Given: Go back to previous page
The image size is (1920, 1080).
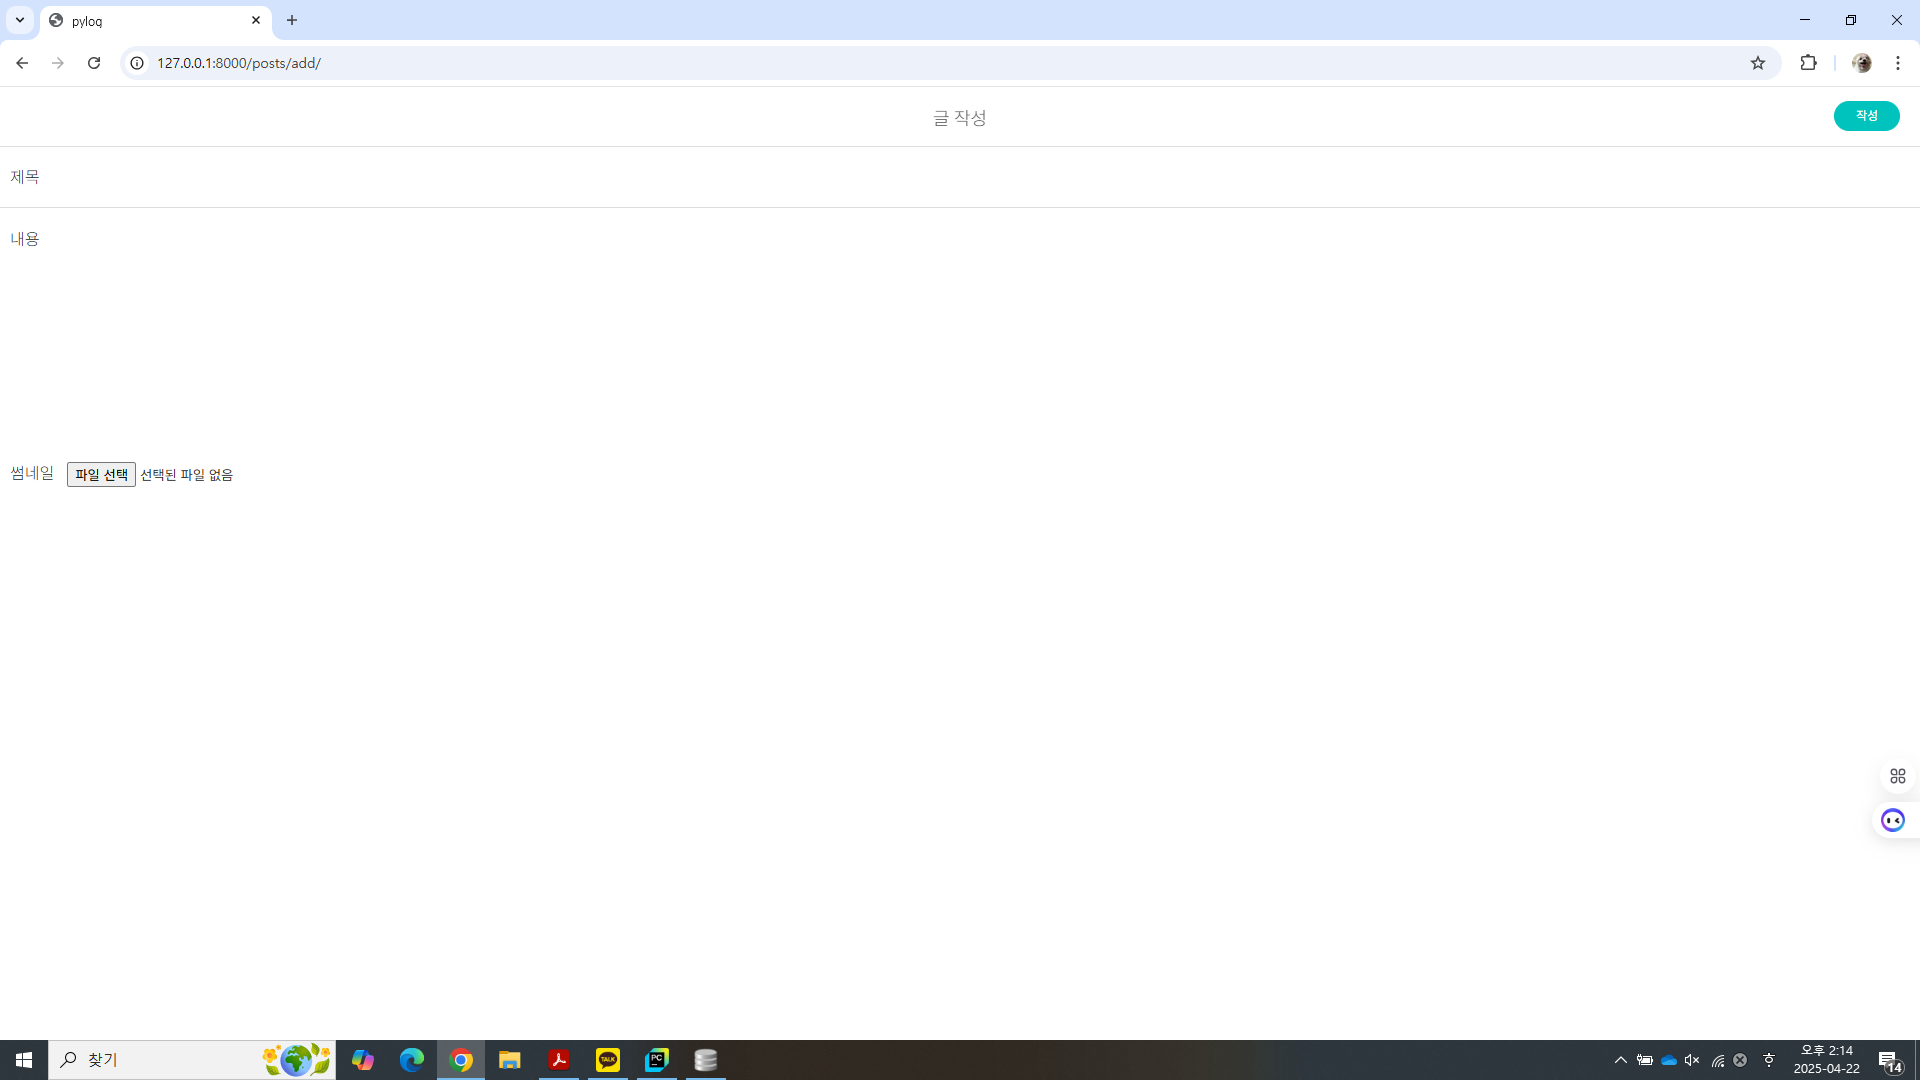Looking at the screenshot, I should pyautogui.click(x=22, y=63).
